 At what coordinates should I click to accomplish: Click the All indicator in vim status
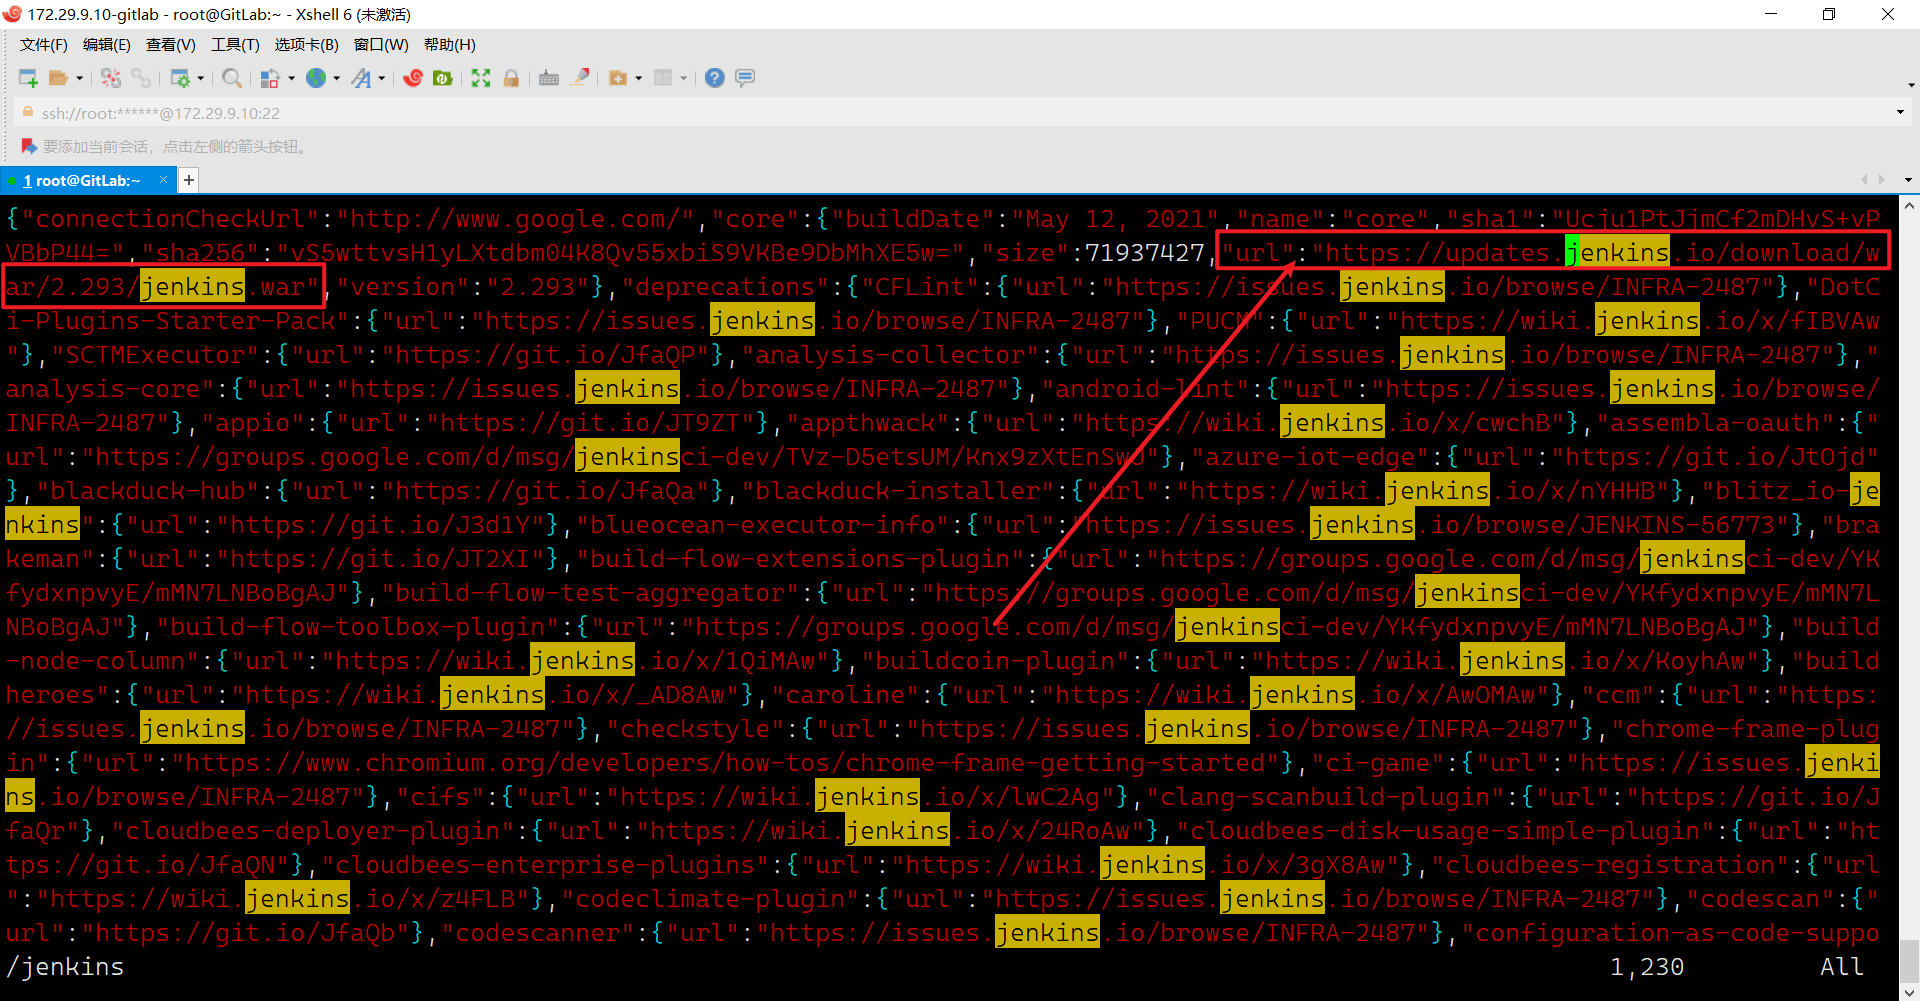point(1841,967)
